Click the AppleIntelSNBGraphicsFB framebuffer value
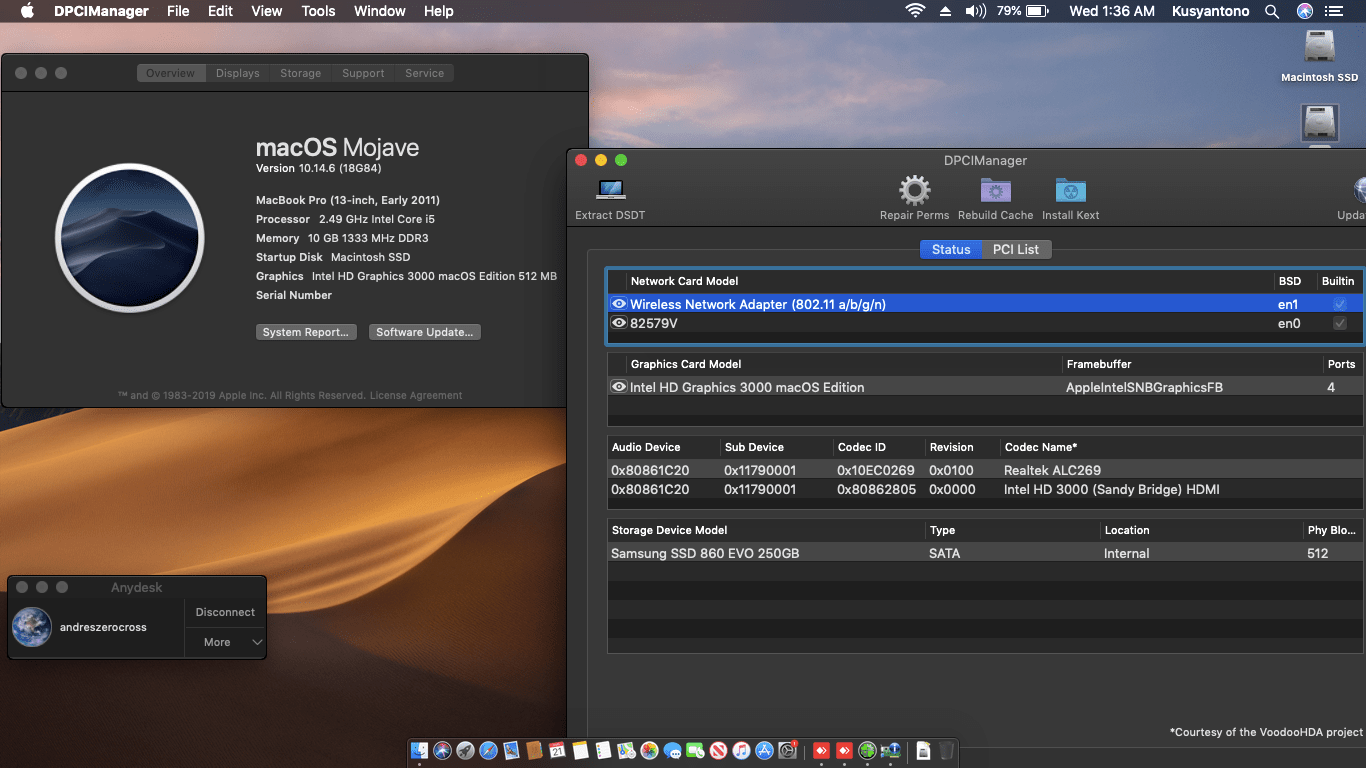This screenshot has height=768, width=1366. 1144,387
